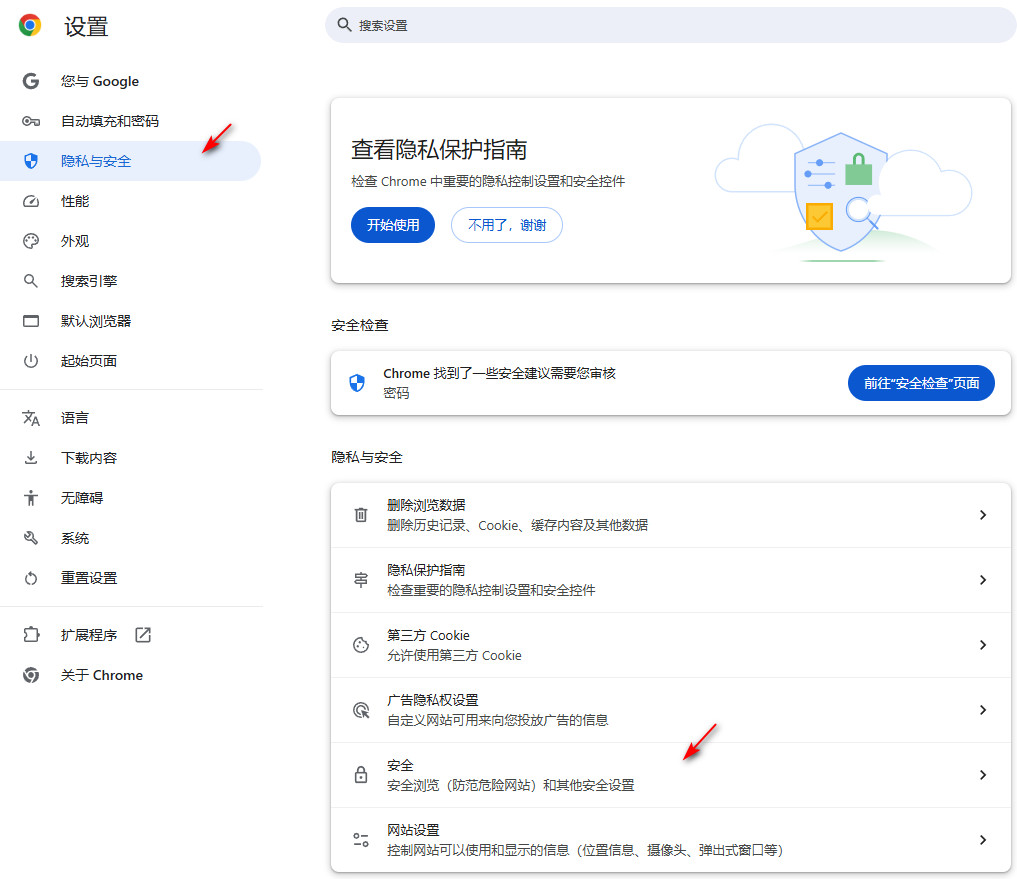Viewport: 1017px width, 879px height.
Task: Open the 外观 settings section
Action: coord(130,241)
